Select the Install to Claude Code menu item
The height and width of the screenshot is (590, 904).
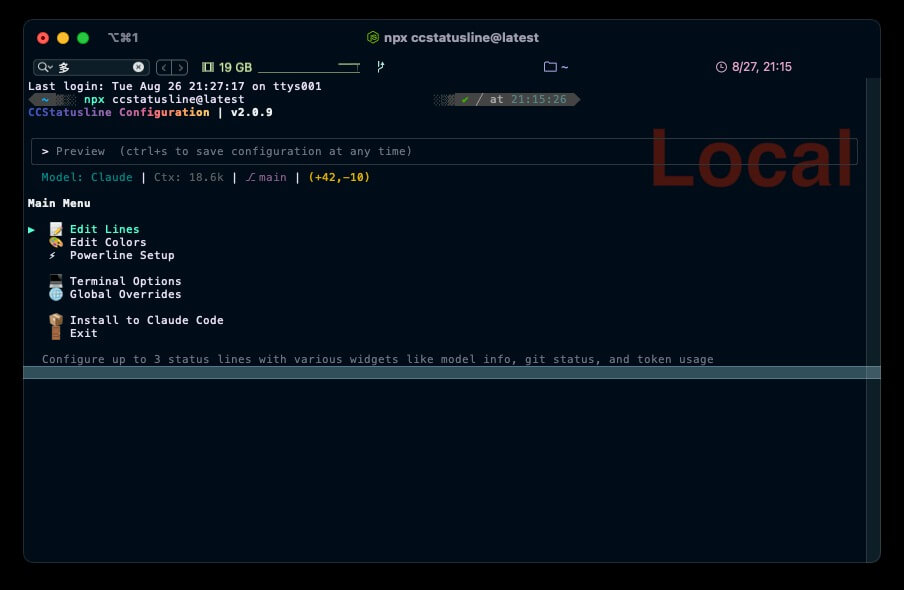tap(146, 320)
